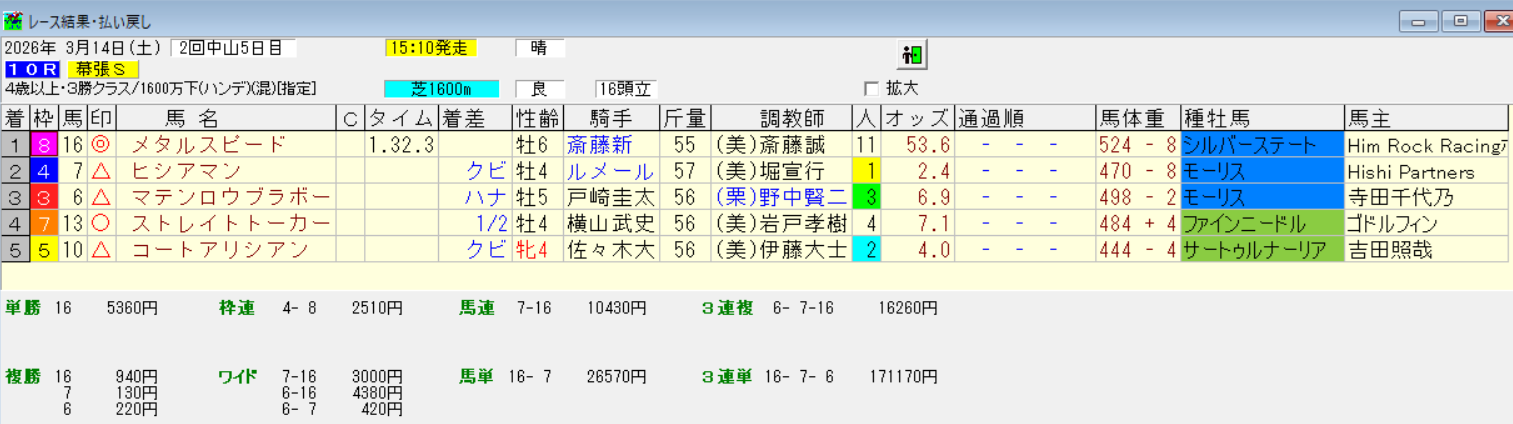Click sire cell シルバーステート
Screen dimensions: 1513x424
click(1261, 146)
